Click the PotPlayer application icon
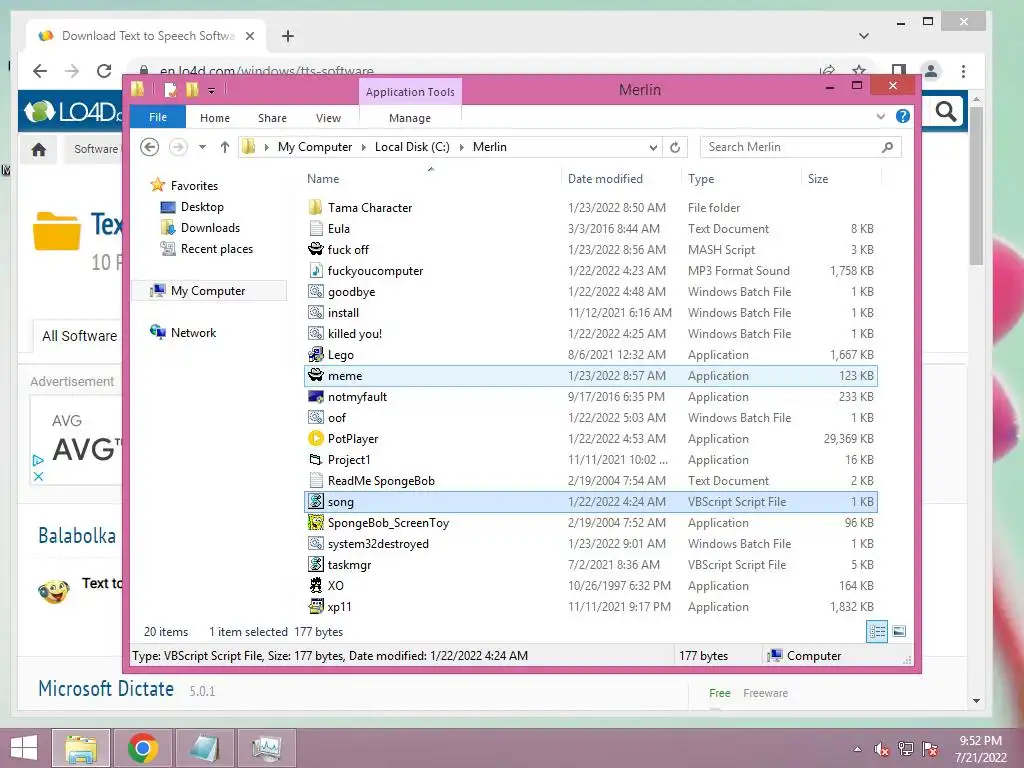 [315, 438]
